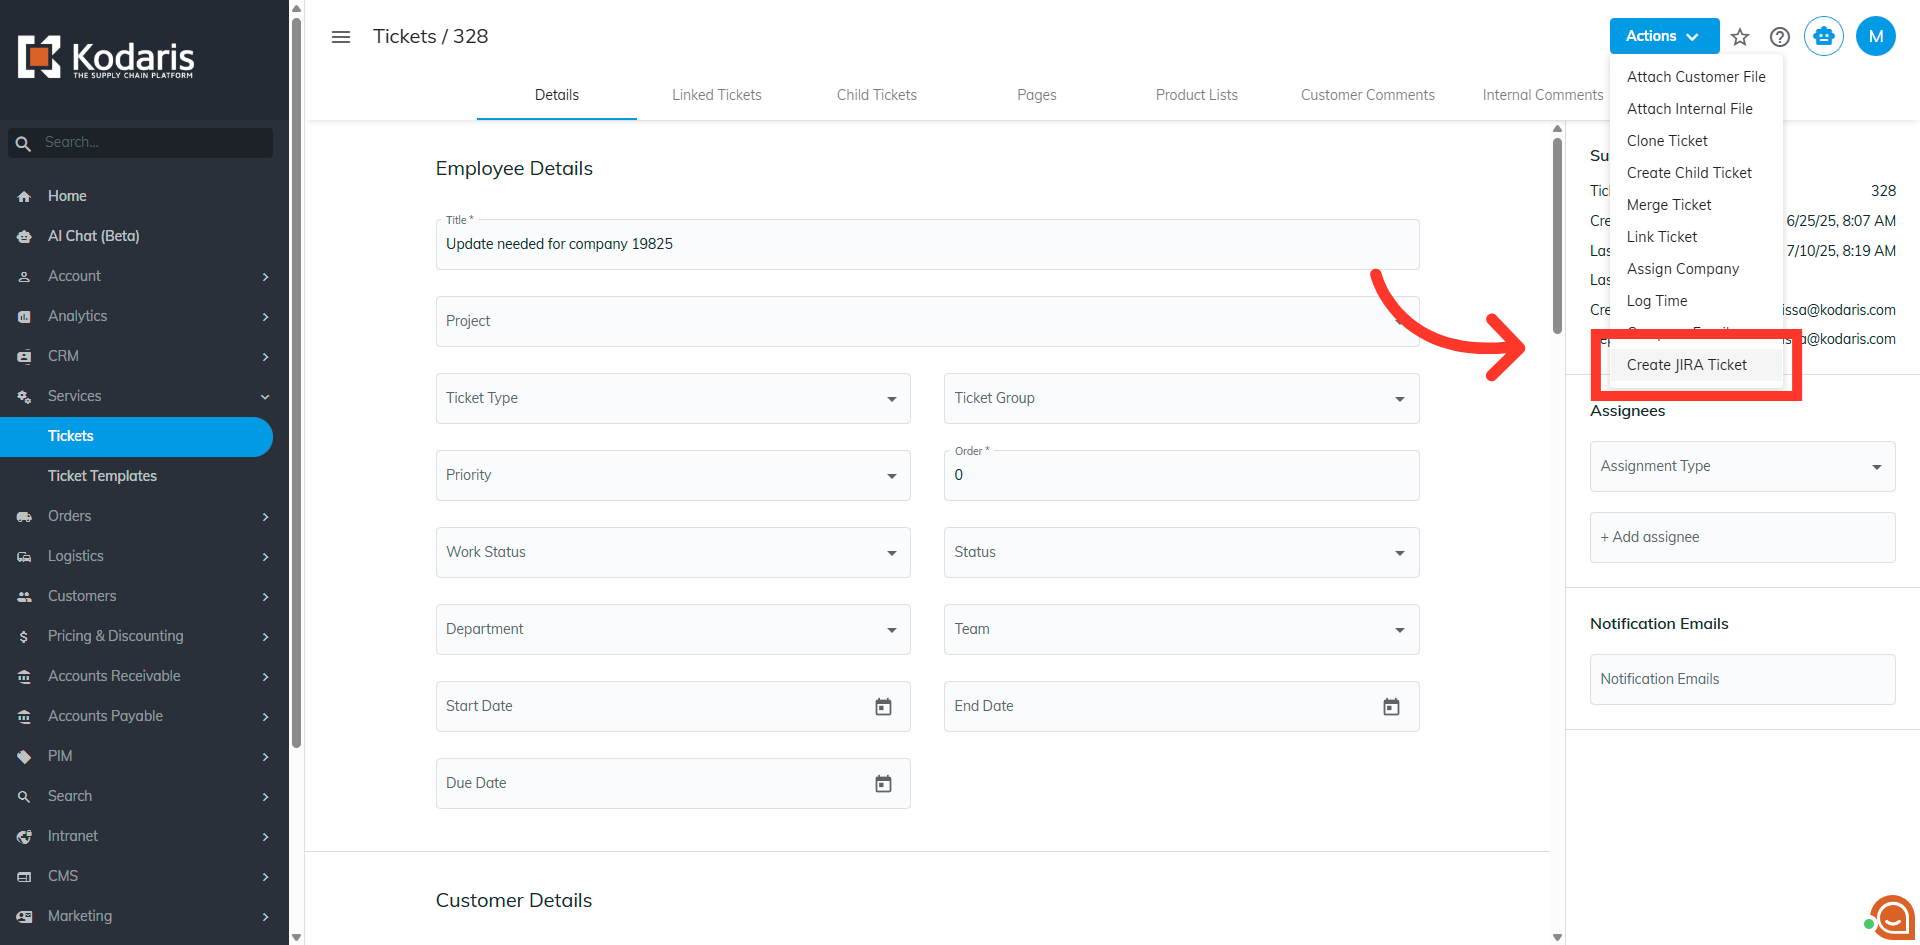The image size is (1920, 945).
Task: Click the CMS sidebar icon
Action: 24,877
